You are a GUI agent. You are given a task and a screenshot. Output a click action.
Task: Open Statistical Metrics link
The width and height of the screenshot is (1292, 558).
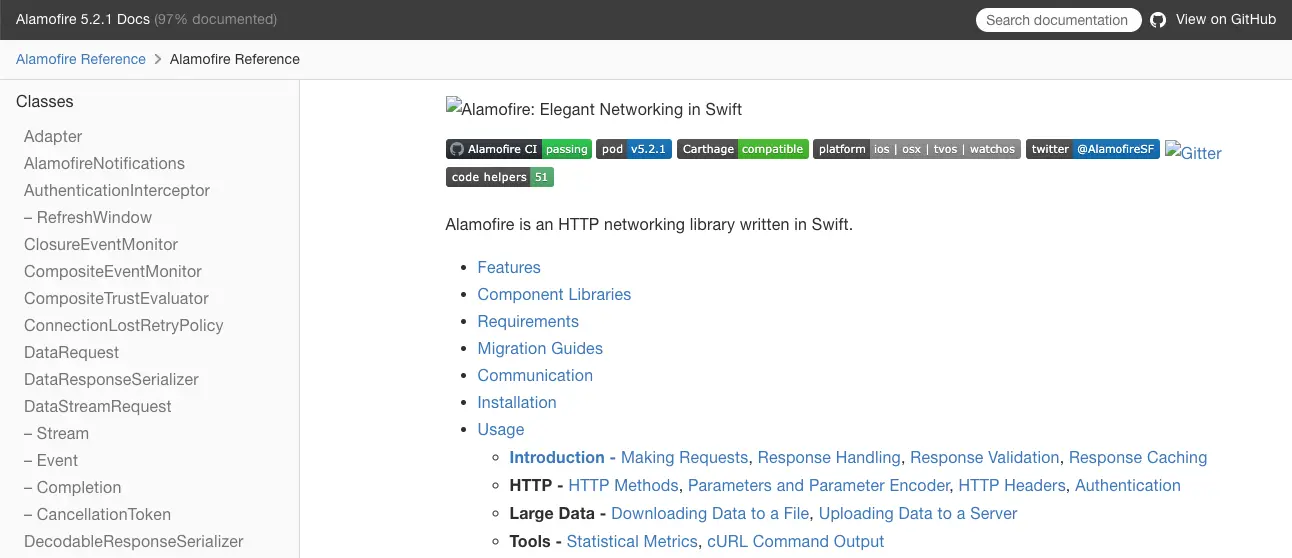tap(632, 541)
